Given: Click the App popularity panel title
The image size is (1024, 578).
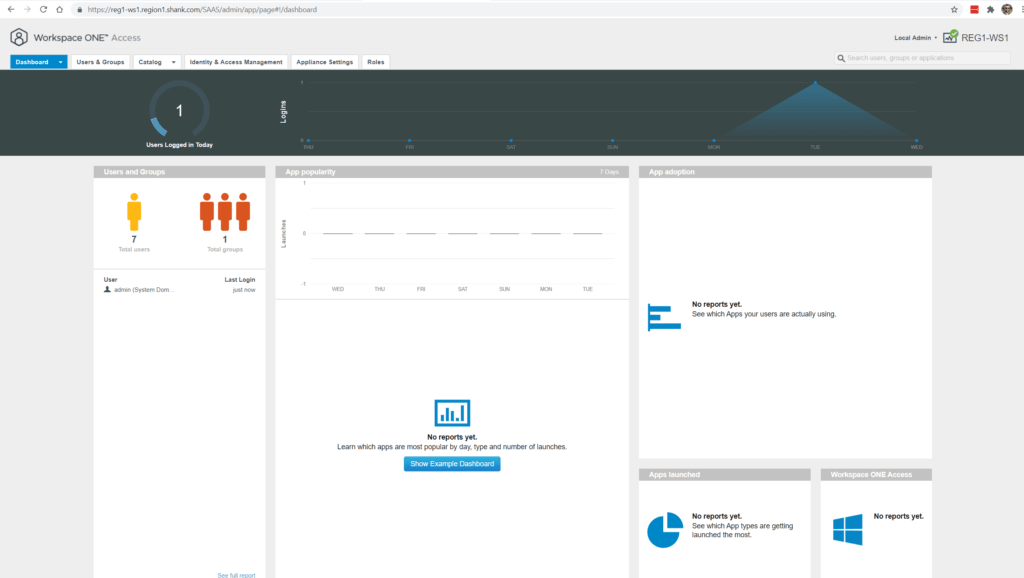Looking at the screenshot, I should point(310,172).
